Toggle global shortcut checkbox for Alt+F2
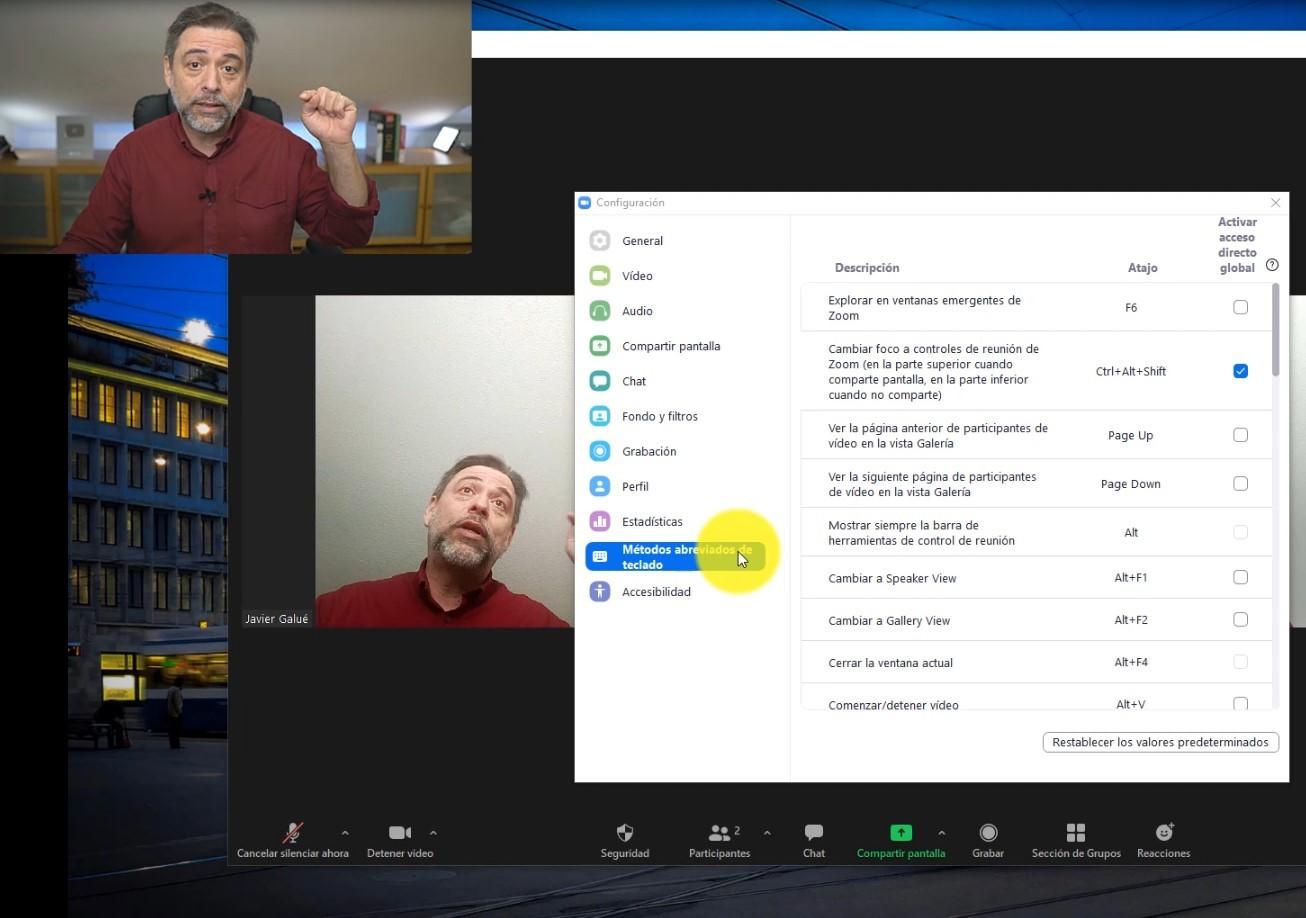 click(1240, 620)
